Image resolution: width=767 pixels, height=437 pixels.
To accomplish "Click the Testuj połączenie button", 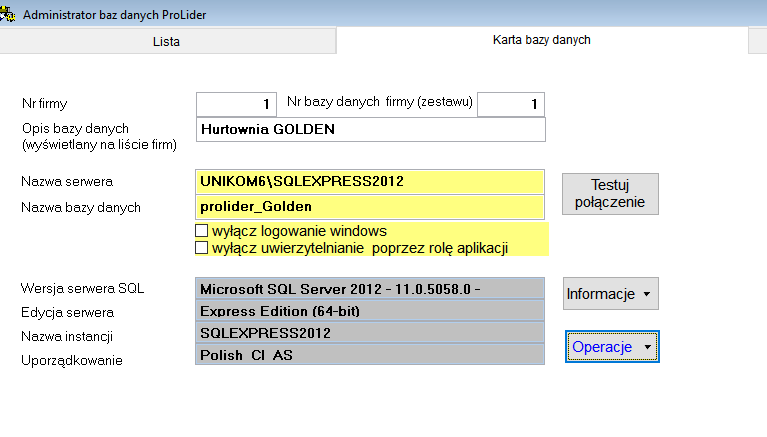I will tap(610, 194).
